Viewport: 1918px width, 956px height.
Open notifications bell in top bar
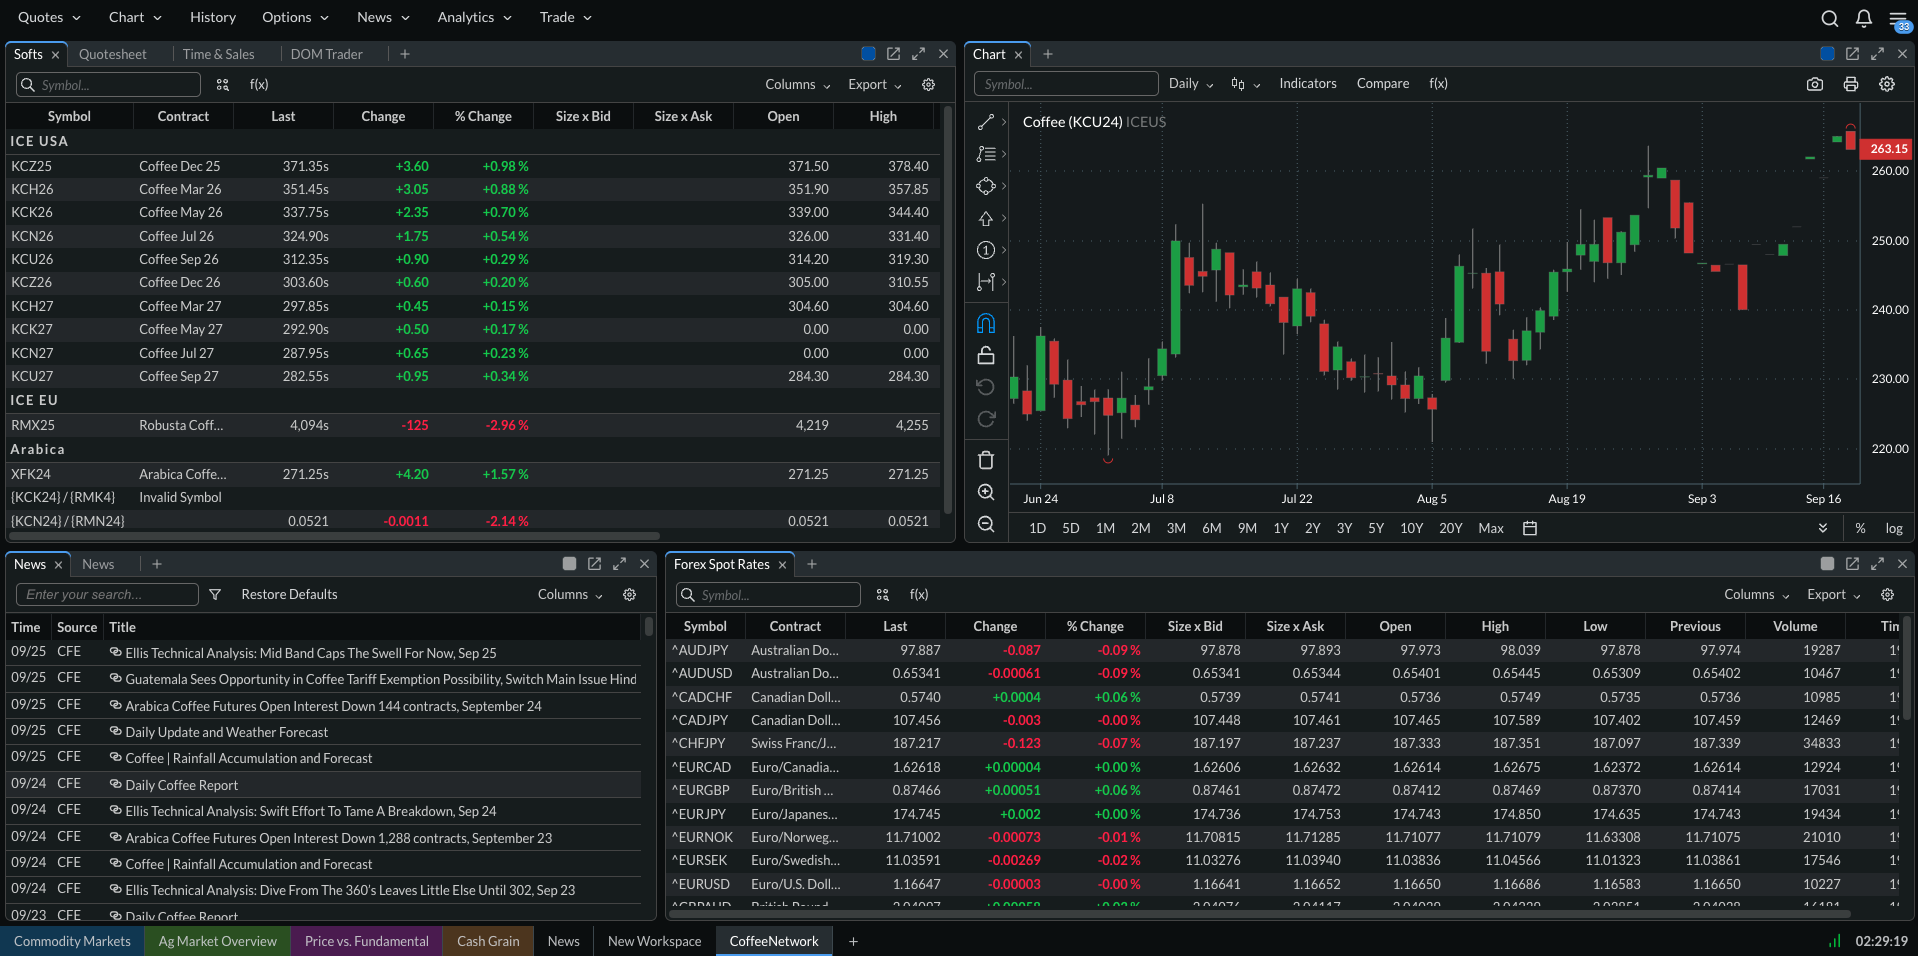pos(1863,18)
